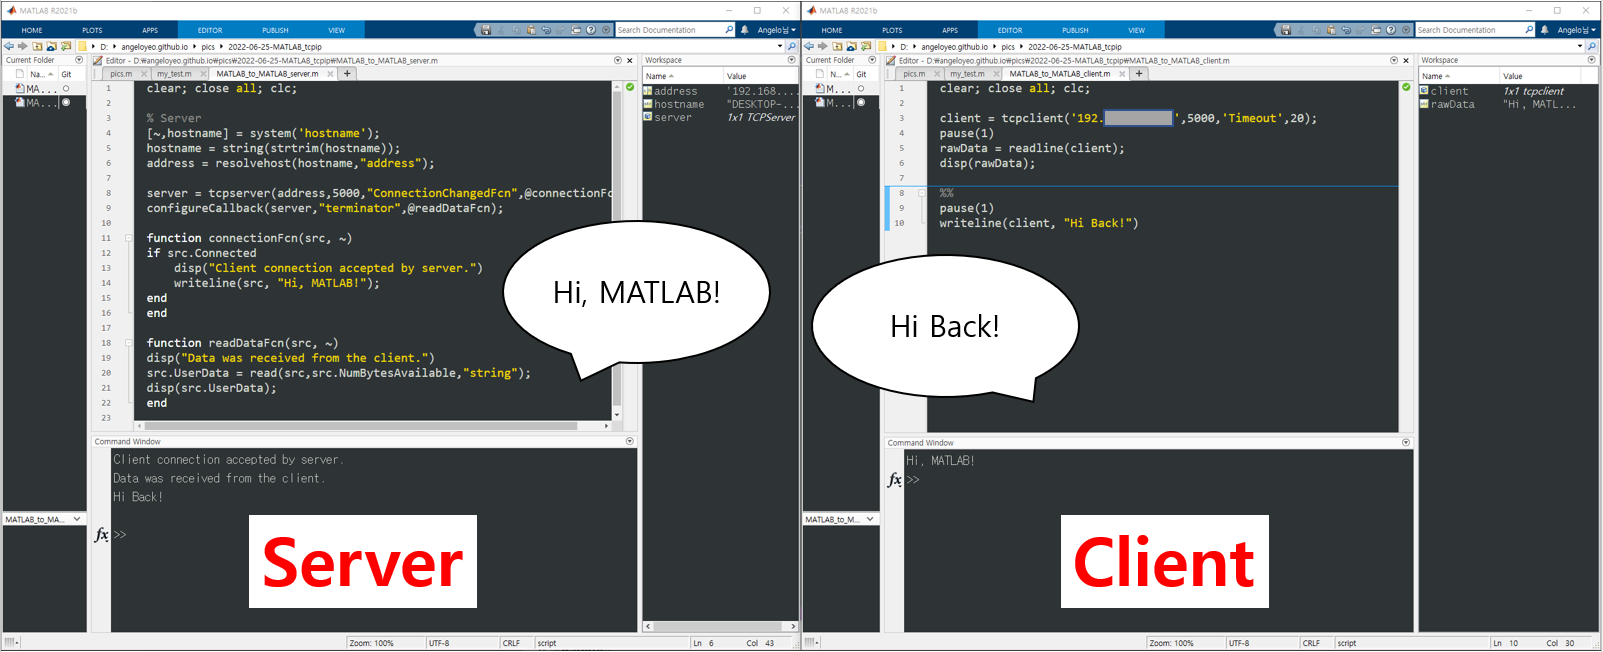Click notification bell in Server window
Image resolution: width=1603 pixels, height=652 pixels.
(745, 30)
